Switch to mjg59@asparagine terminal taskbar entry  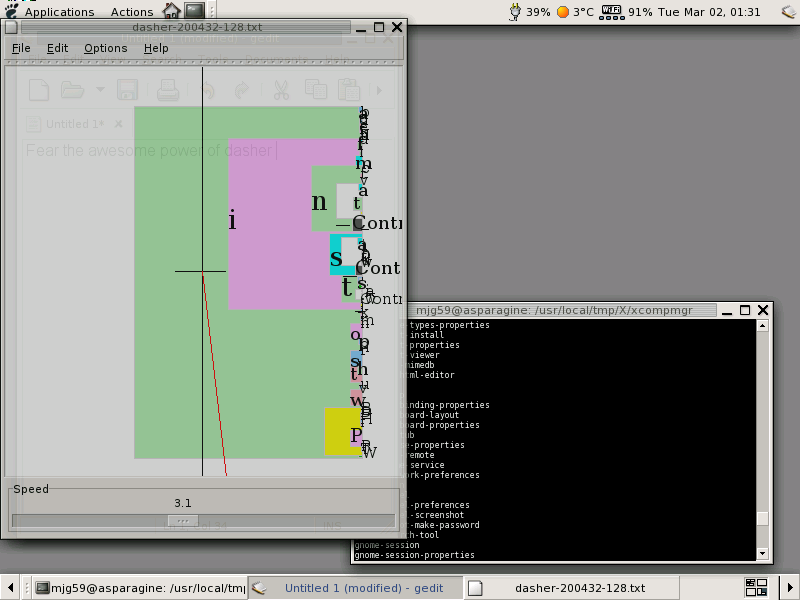141,588
